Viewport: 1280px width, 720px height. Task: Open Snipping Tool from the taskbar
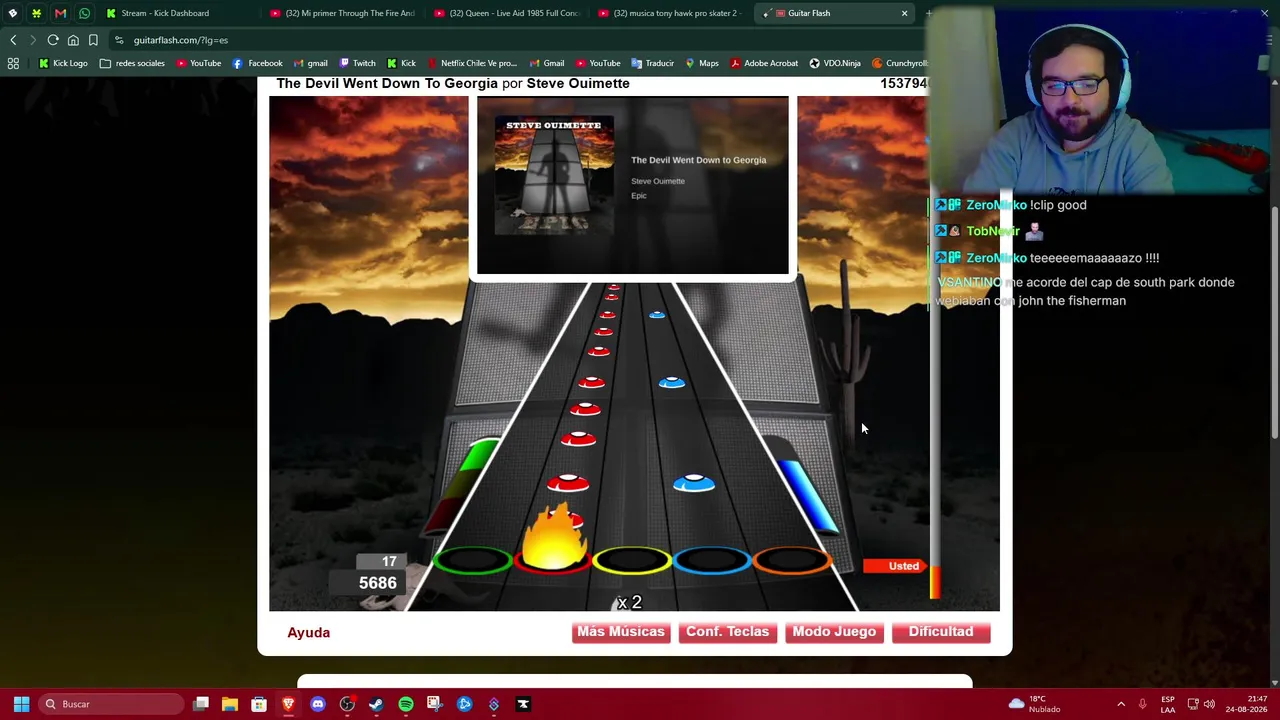click(435, 704)
